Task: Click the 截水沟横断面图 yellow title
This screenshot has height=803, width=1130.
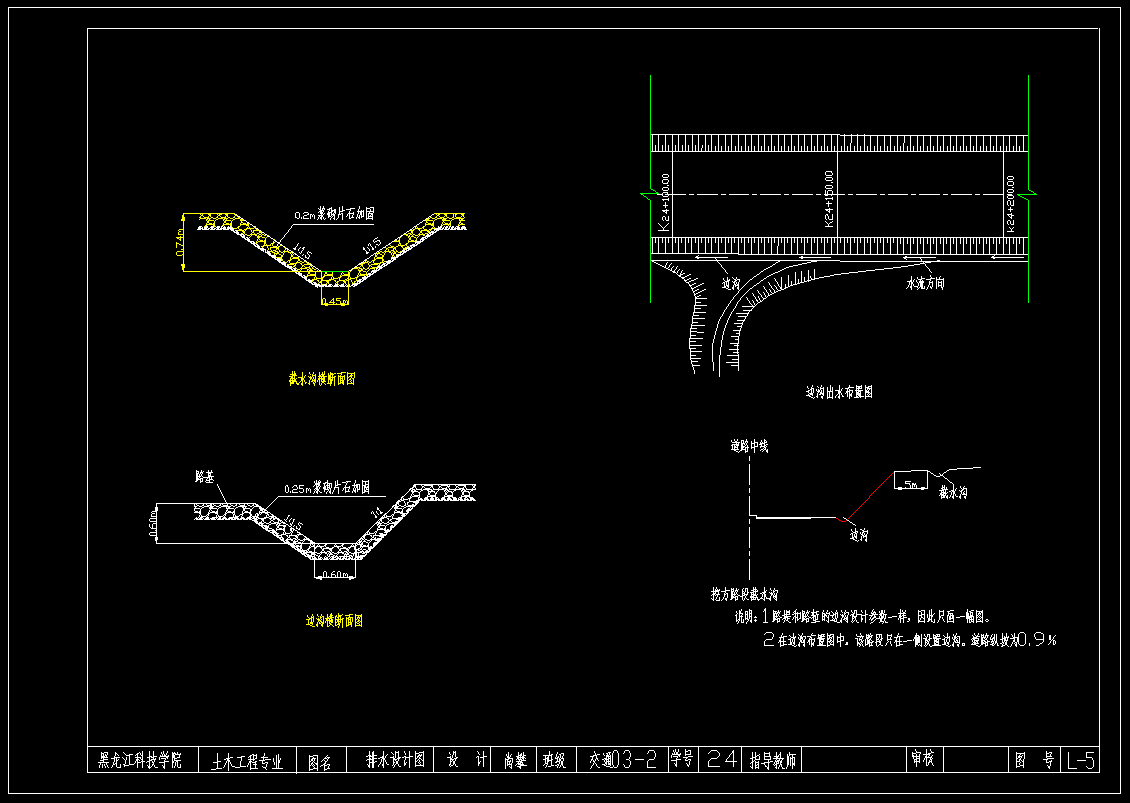Action: pos(322,379)
